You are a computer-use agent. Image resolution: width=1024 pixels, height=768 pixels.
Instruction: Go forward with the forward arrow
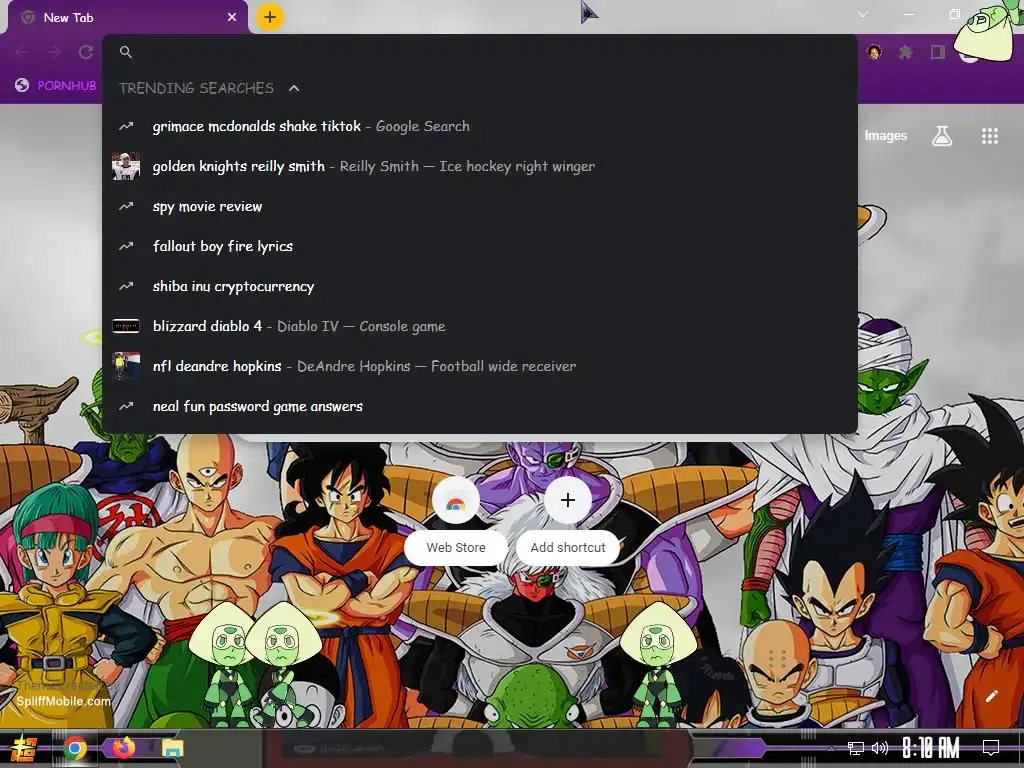54,52
